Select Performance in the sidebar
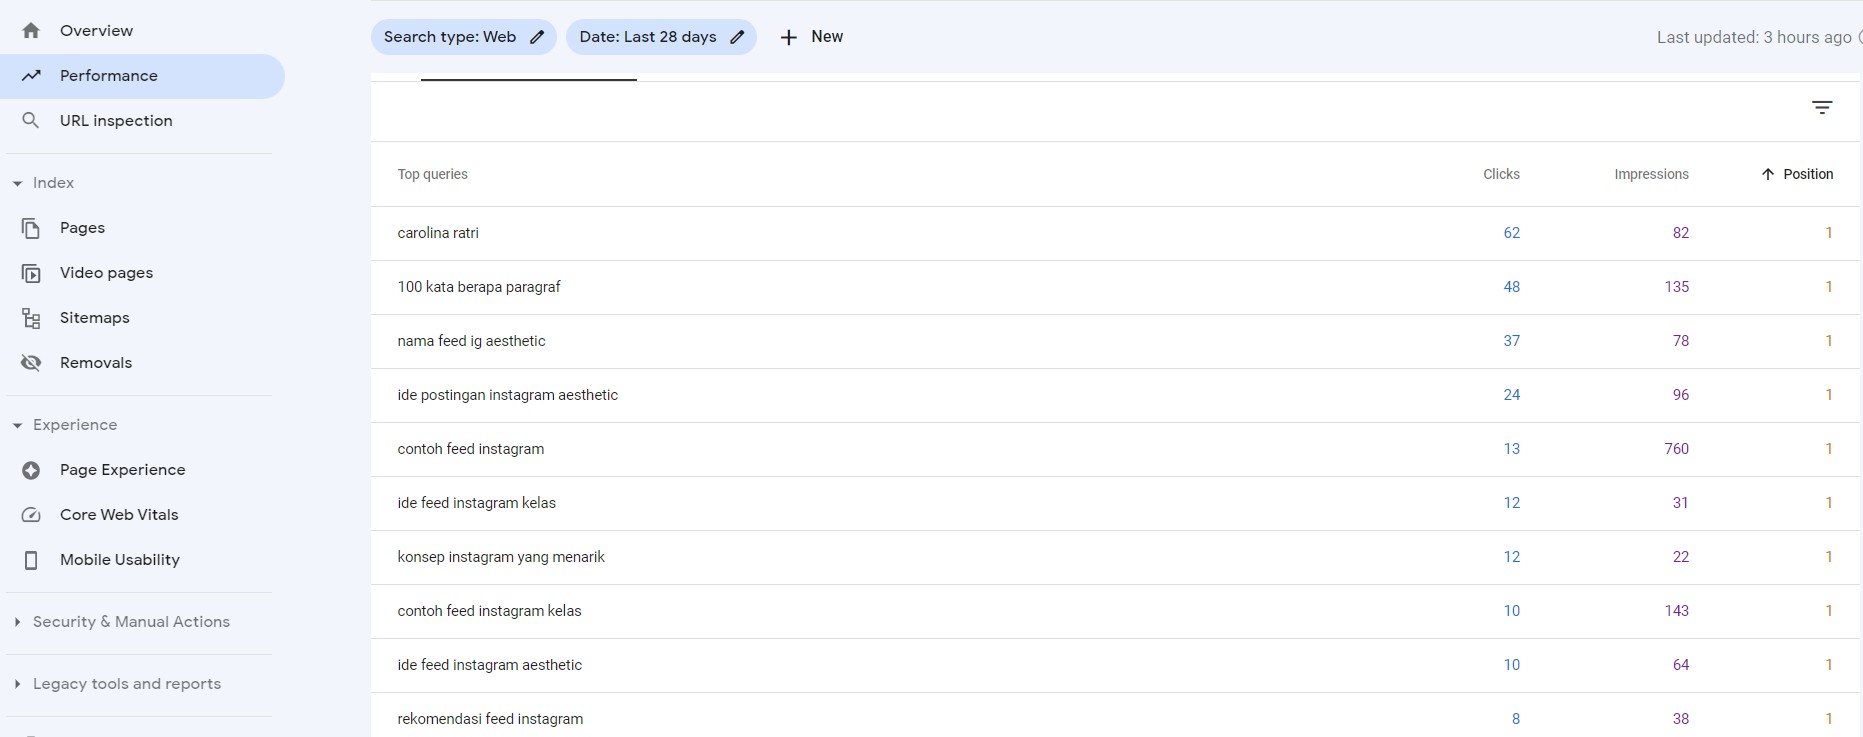The width and height of the screenshot is (1863, 737). tap(142, 76)
